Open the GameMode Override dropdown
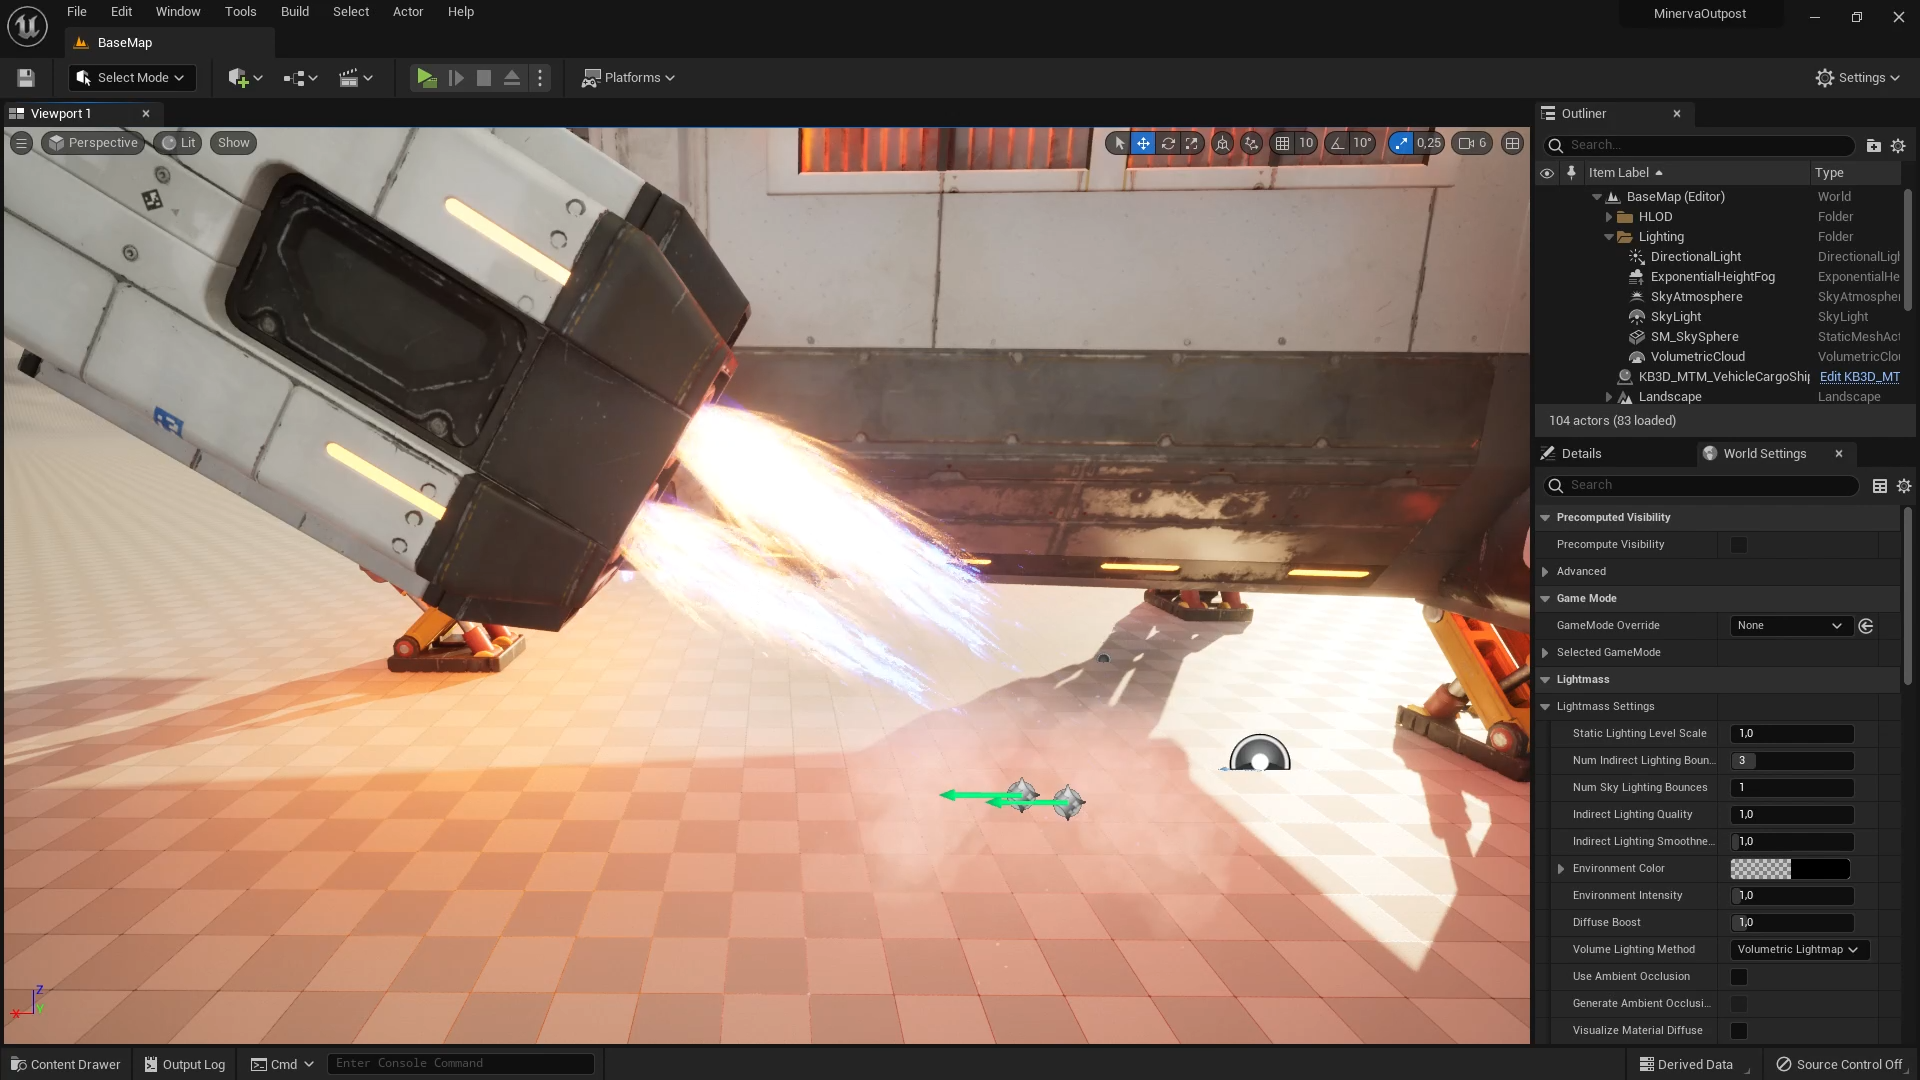This screenshot has width=1920, height=1080. (x=1790, y=626)
